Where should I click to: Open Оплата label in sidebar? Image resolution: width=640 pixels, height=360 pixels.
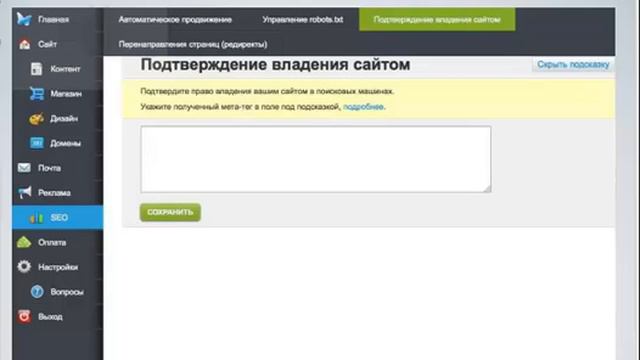click(x=52, y=242)
